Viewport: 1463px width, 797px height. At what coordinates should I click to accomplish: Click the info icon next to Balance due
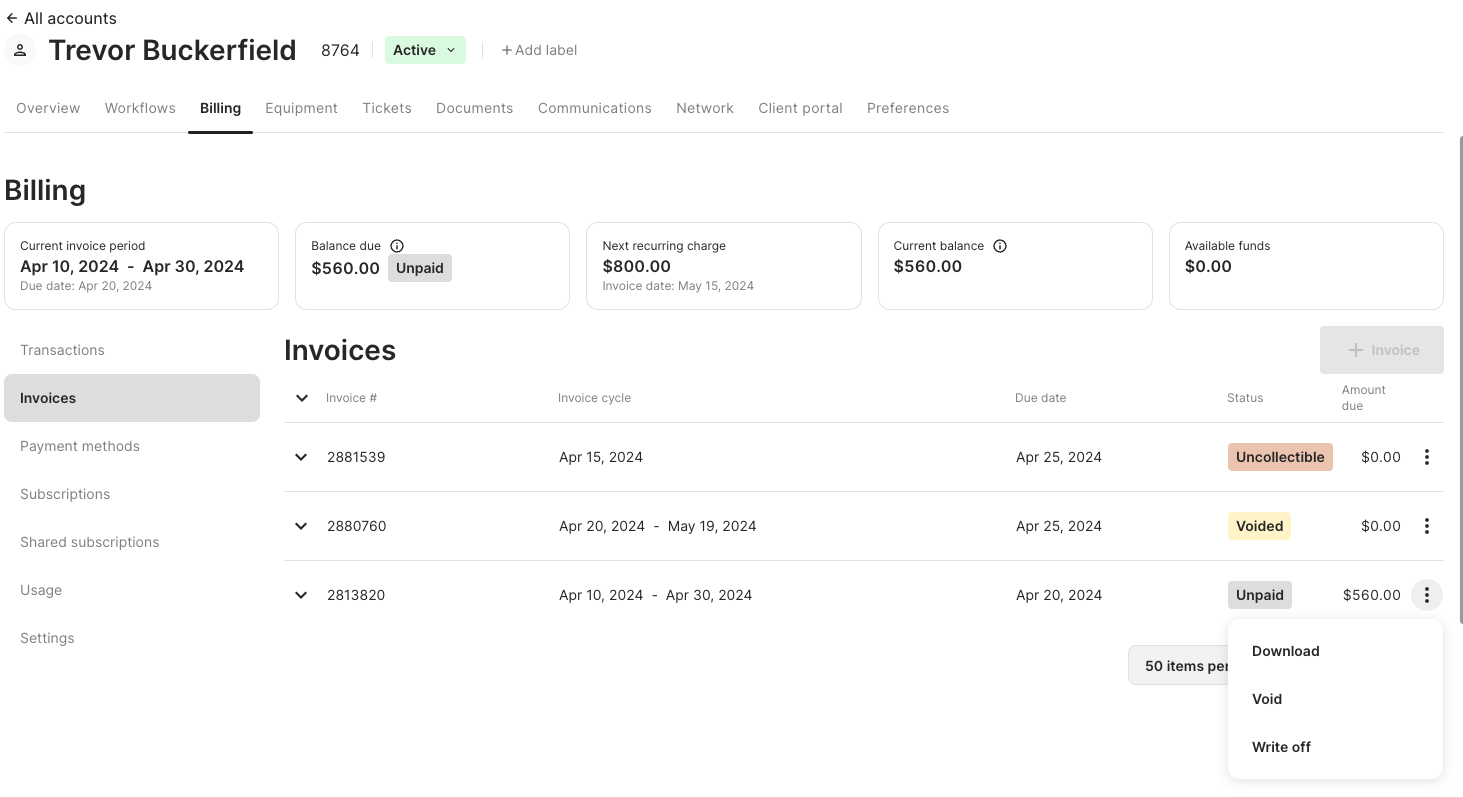point(397,246)
